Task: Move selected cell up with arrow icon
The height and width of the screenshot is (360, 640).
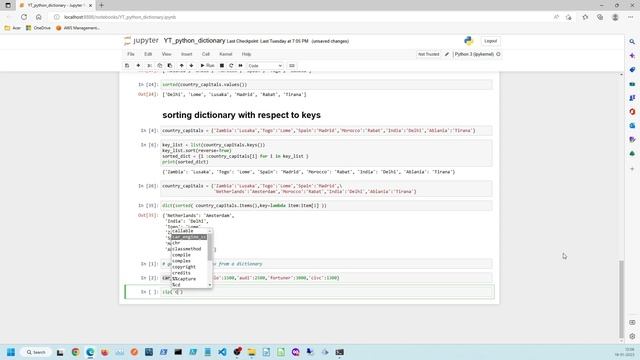Action: (x=182, y=65)
